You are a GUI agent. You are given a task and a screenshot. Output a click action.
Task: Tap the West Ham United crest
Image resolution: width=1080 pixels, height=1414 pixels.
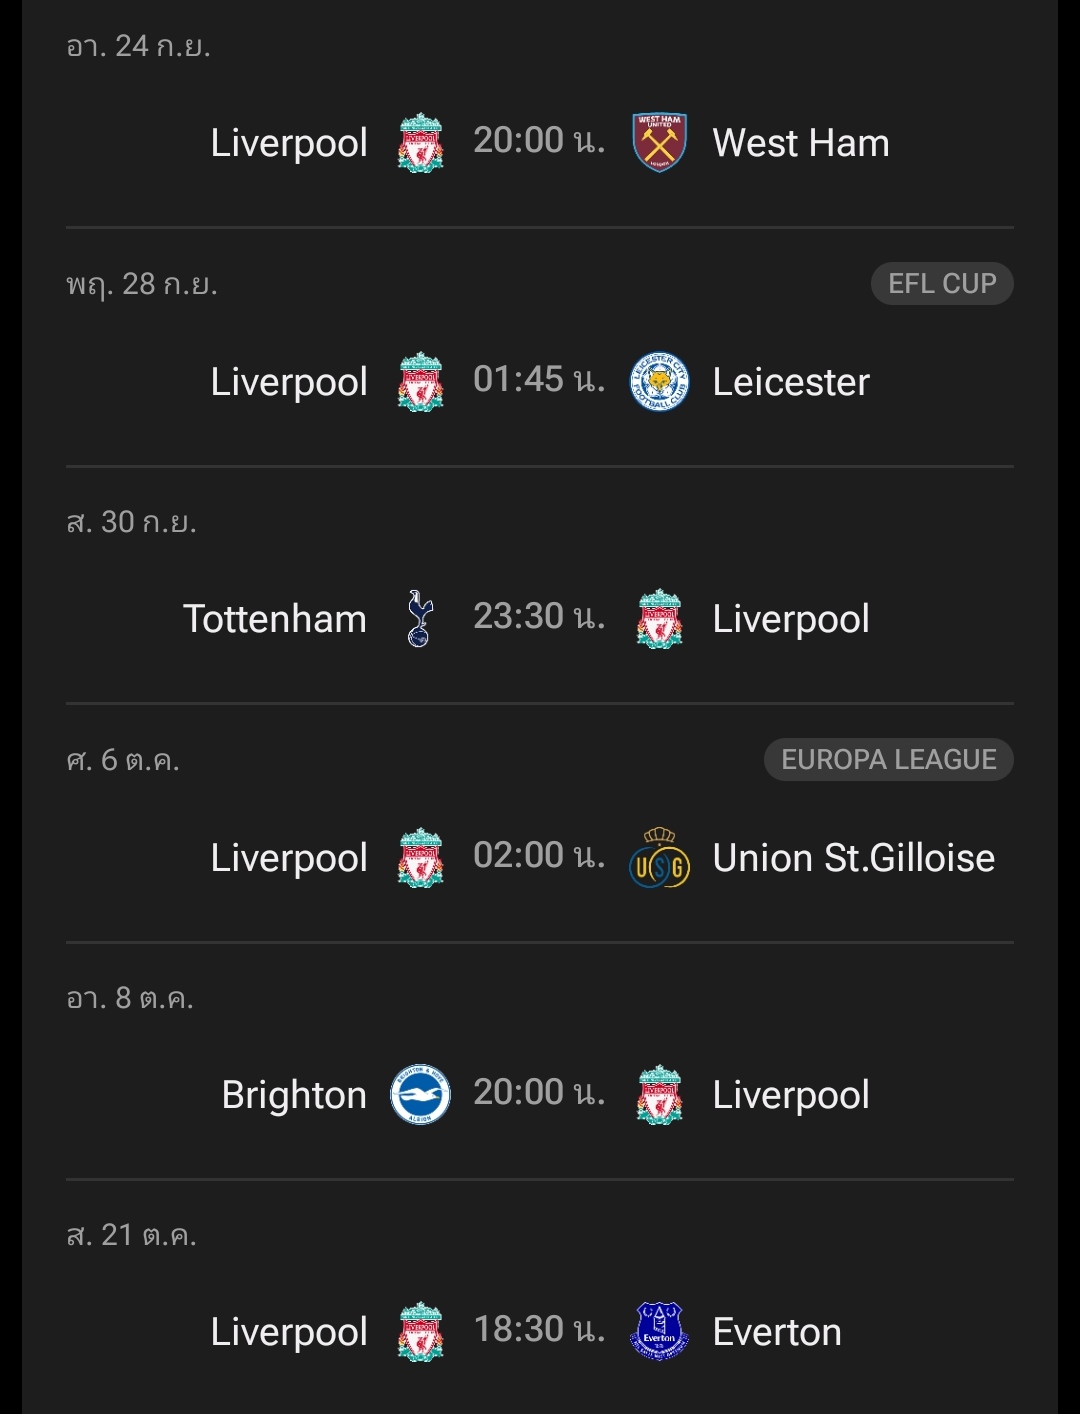point(659,142)
